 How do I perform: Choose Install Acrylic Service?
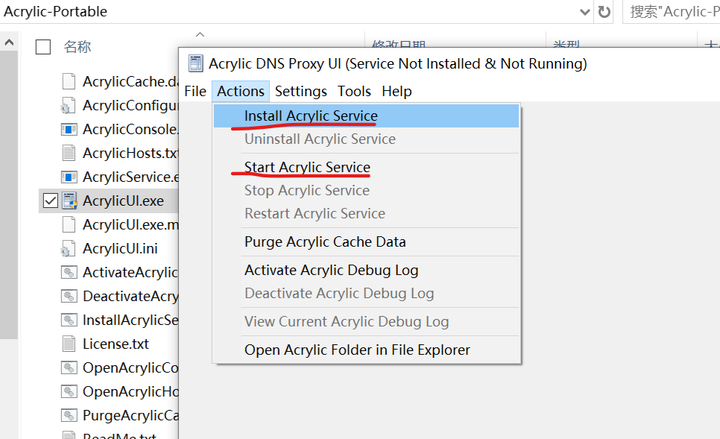pyautogui.click(x=311, y=116)
